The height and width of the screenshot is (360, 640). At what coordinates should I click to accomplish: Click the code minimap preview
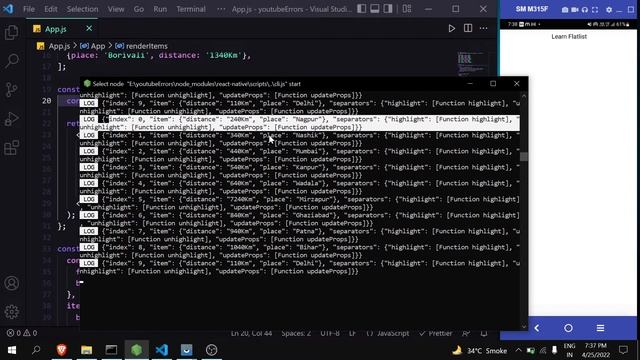pyautogui.click(x=472, y=64)
